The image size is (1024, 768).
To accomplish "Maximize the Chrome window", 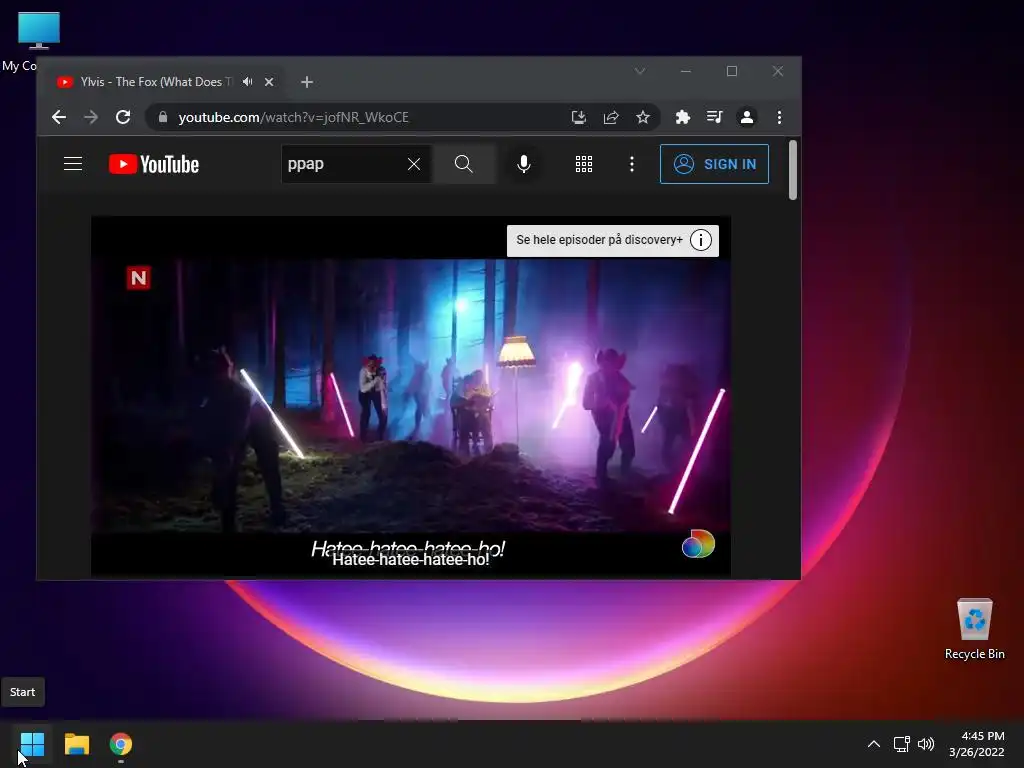I will (x=731, y=71).
